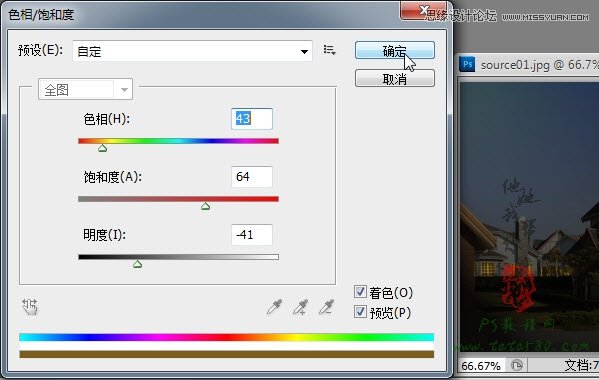Select the add-to-sample eyedropper (plus)
The height and width of the screenshot is (380, 599).
pyautogui.click(x=300, y=307)
